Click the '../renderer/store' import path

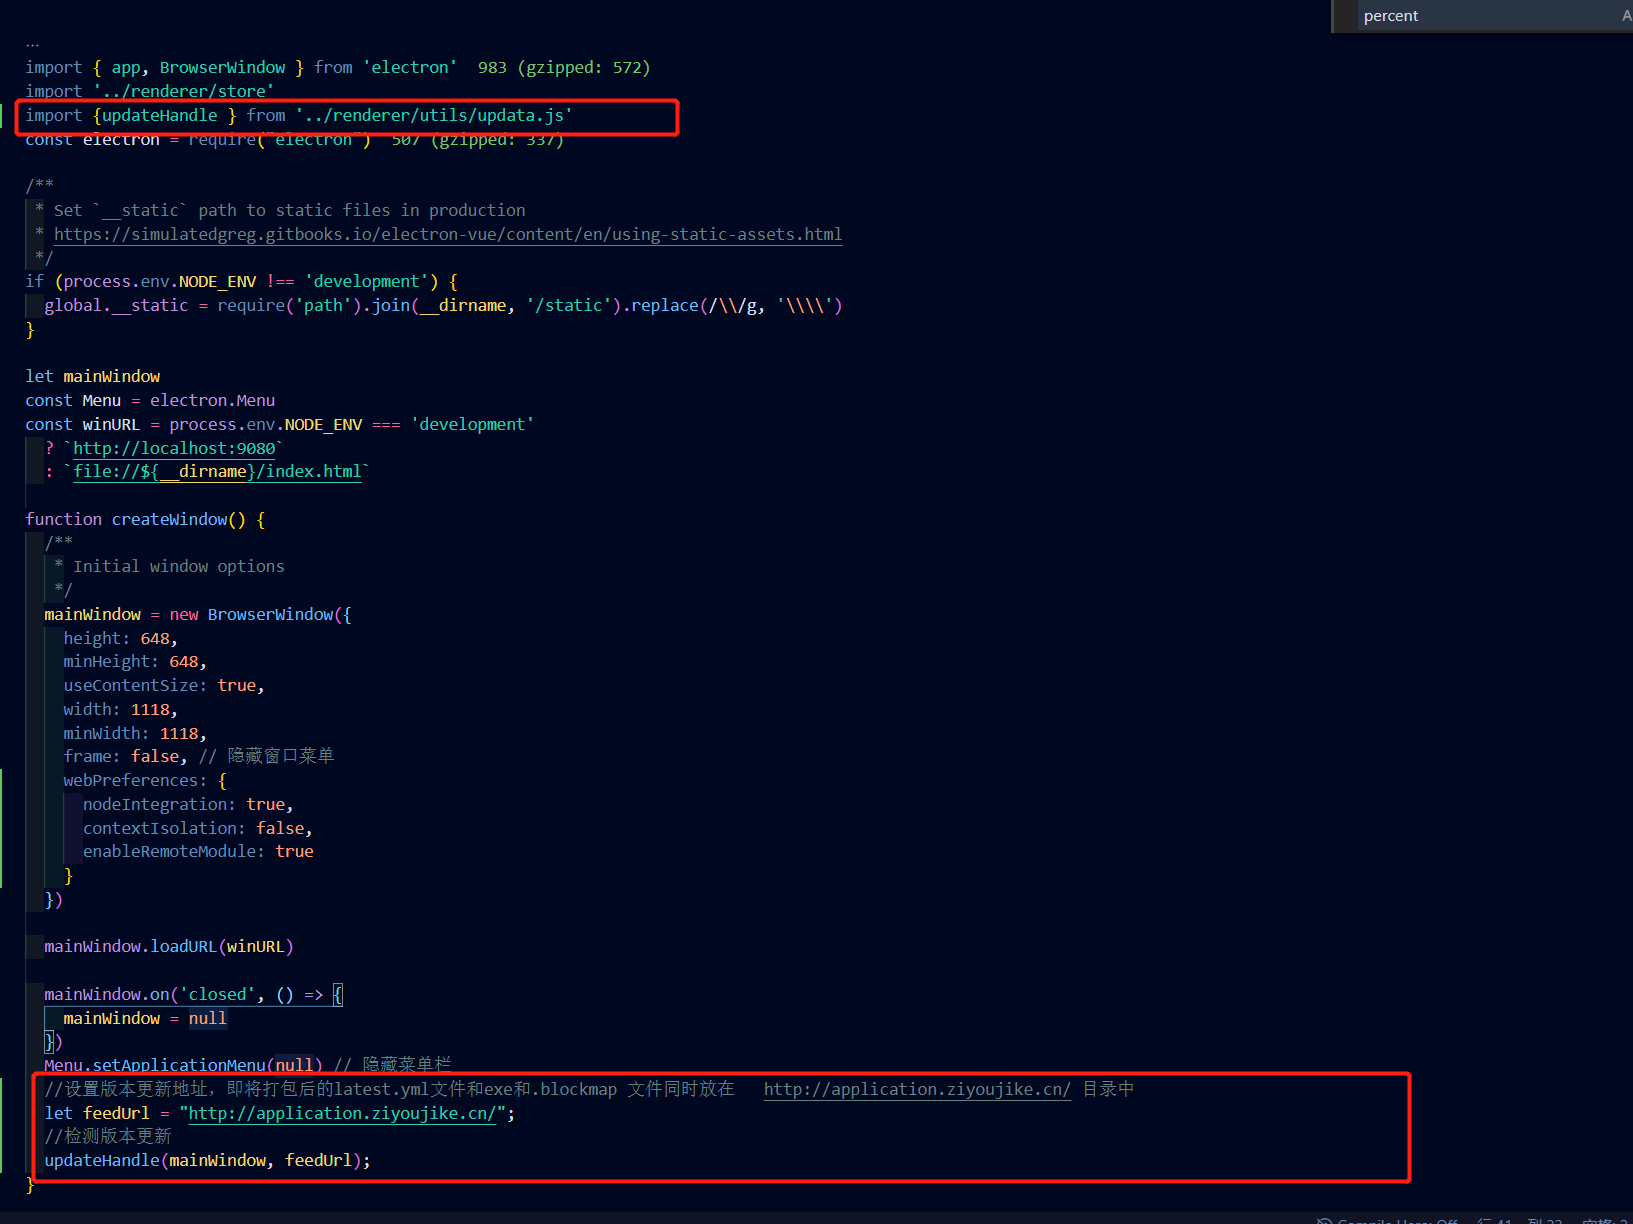184,91
